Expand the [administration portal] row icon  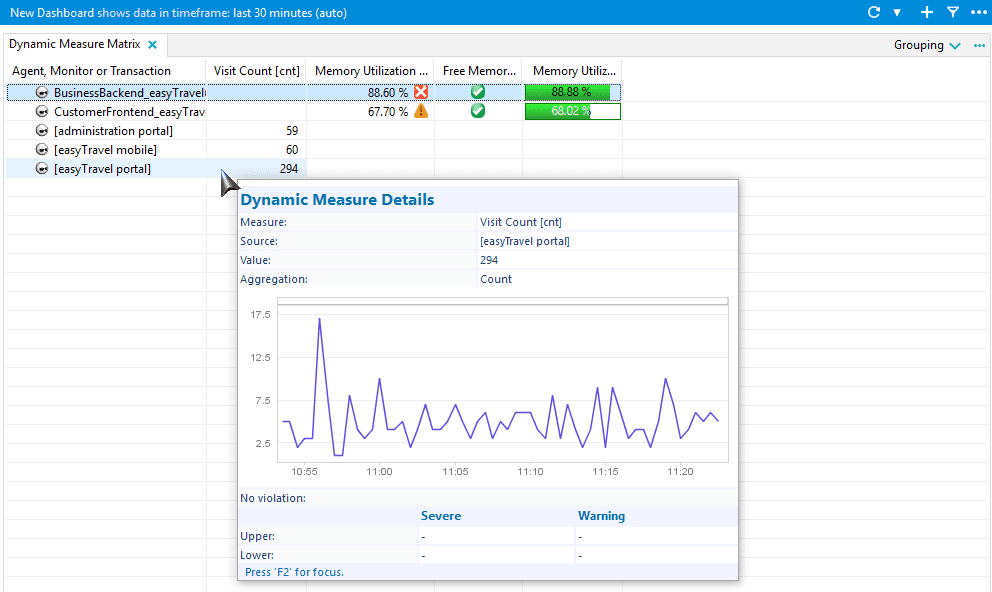(x=42, y=131)
